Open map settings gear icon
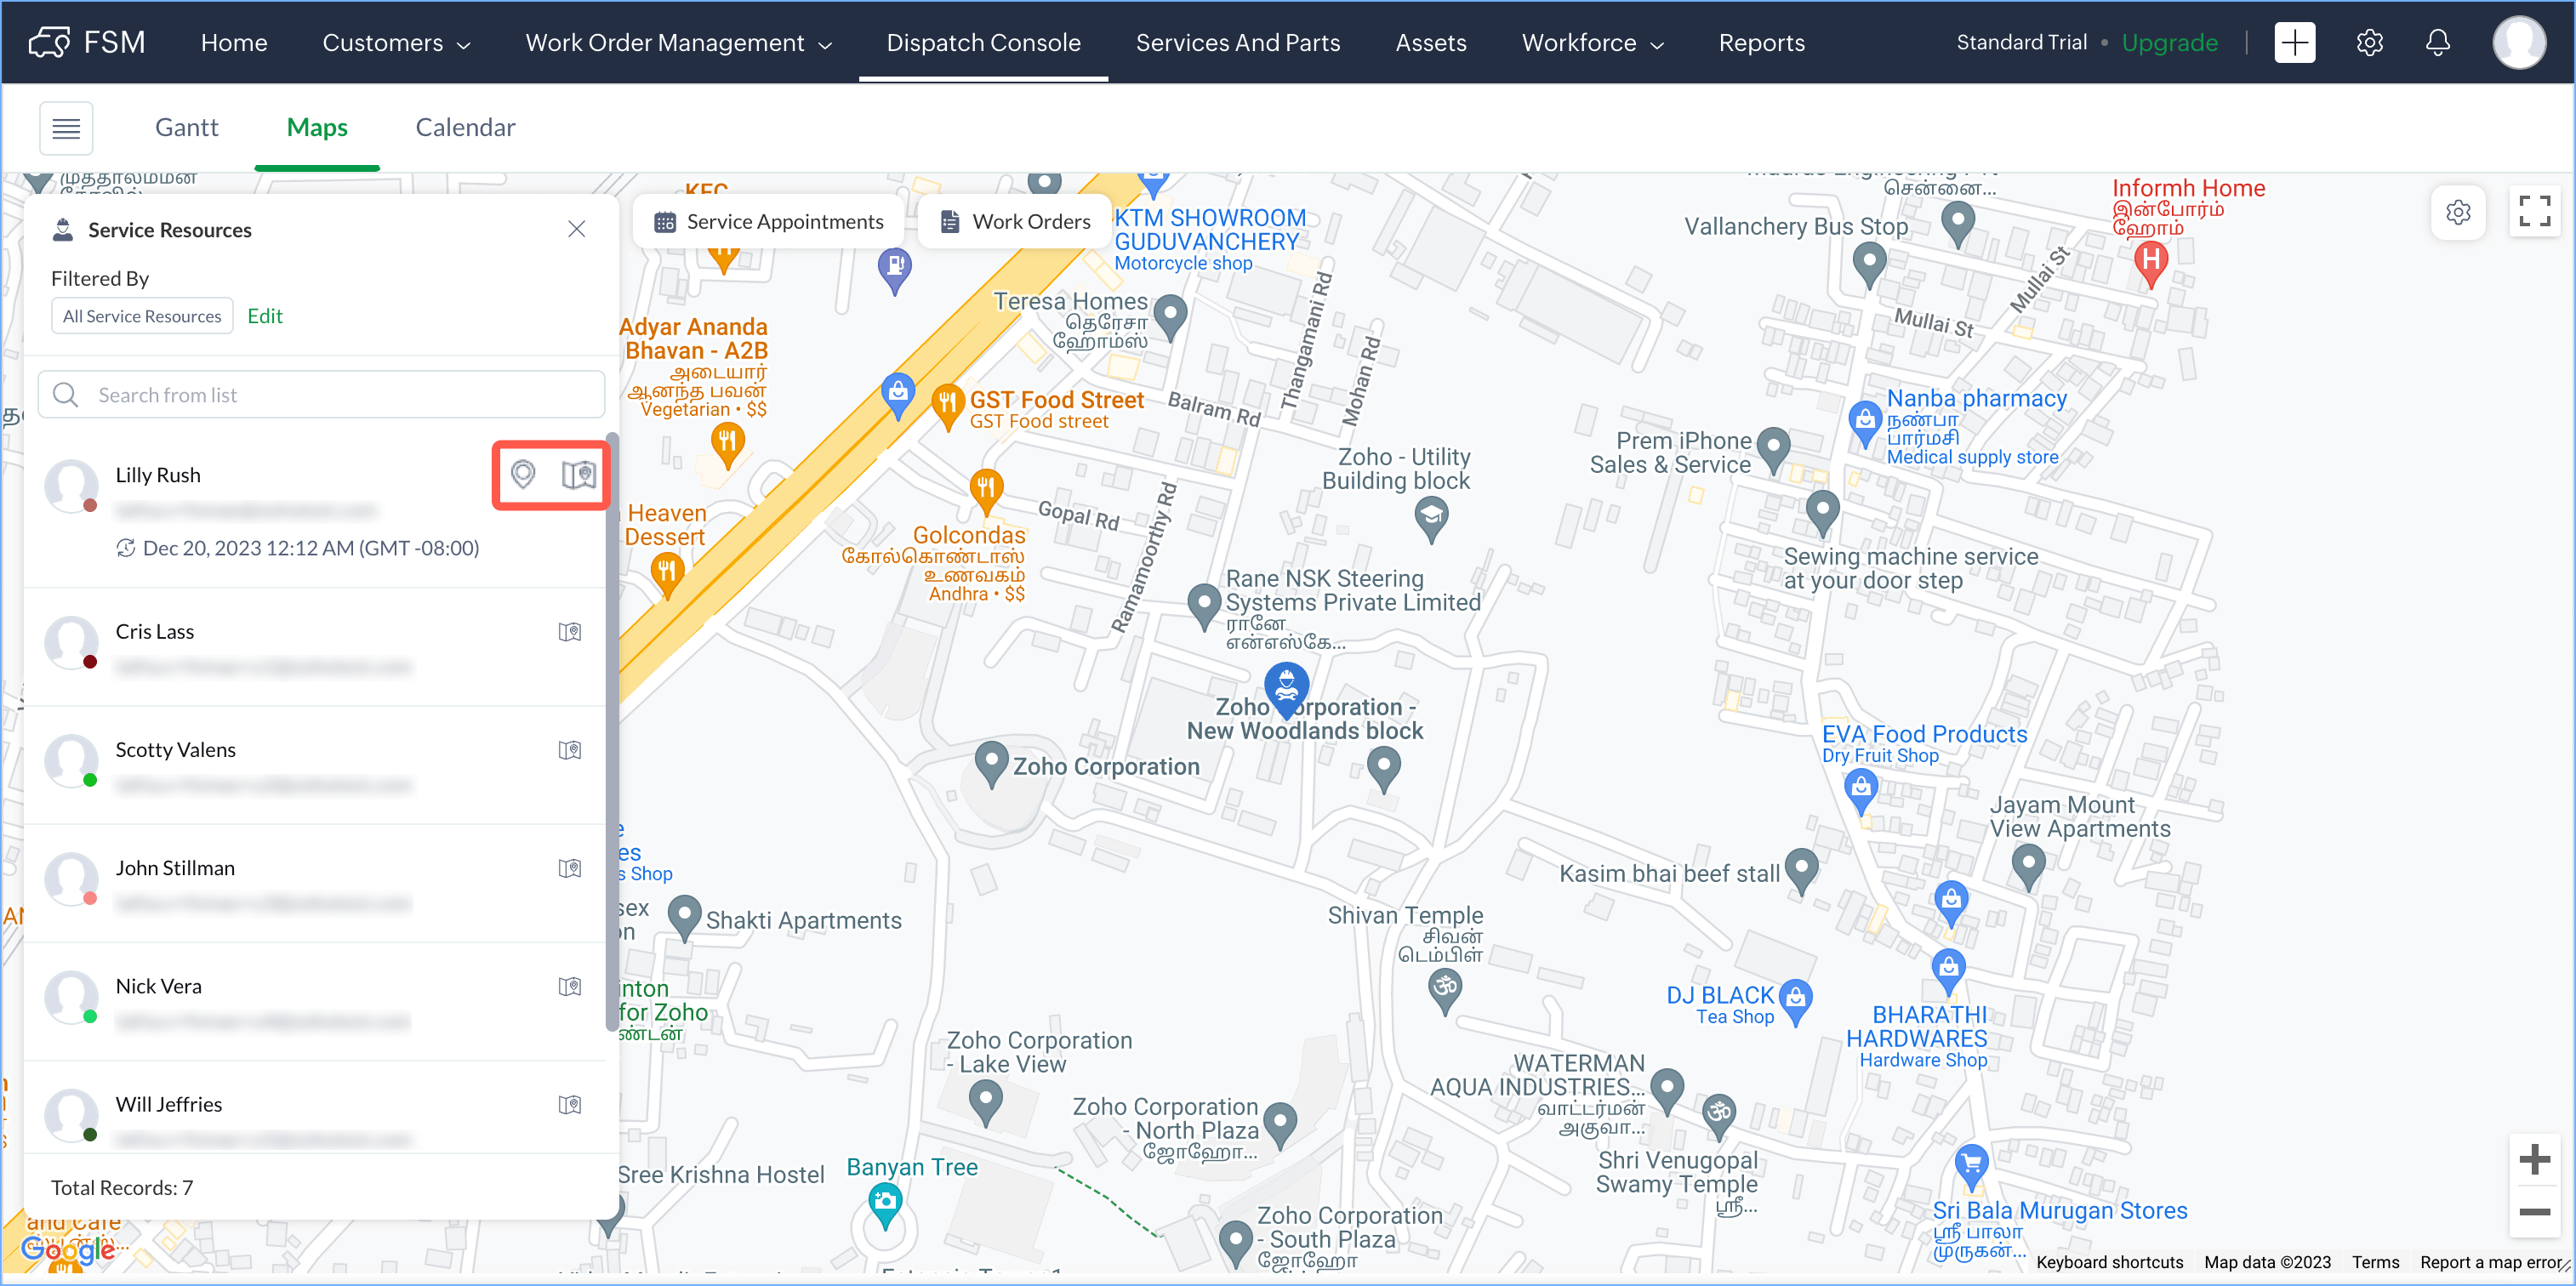This screenshot has width=2576, height=1286. point(2458,212)
